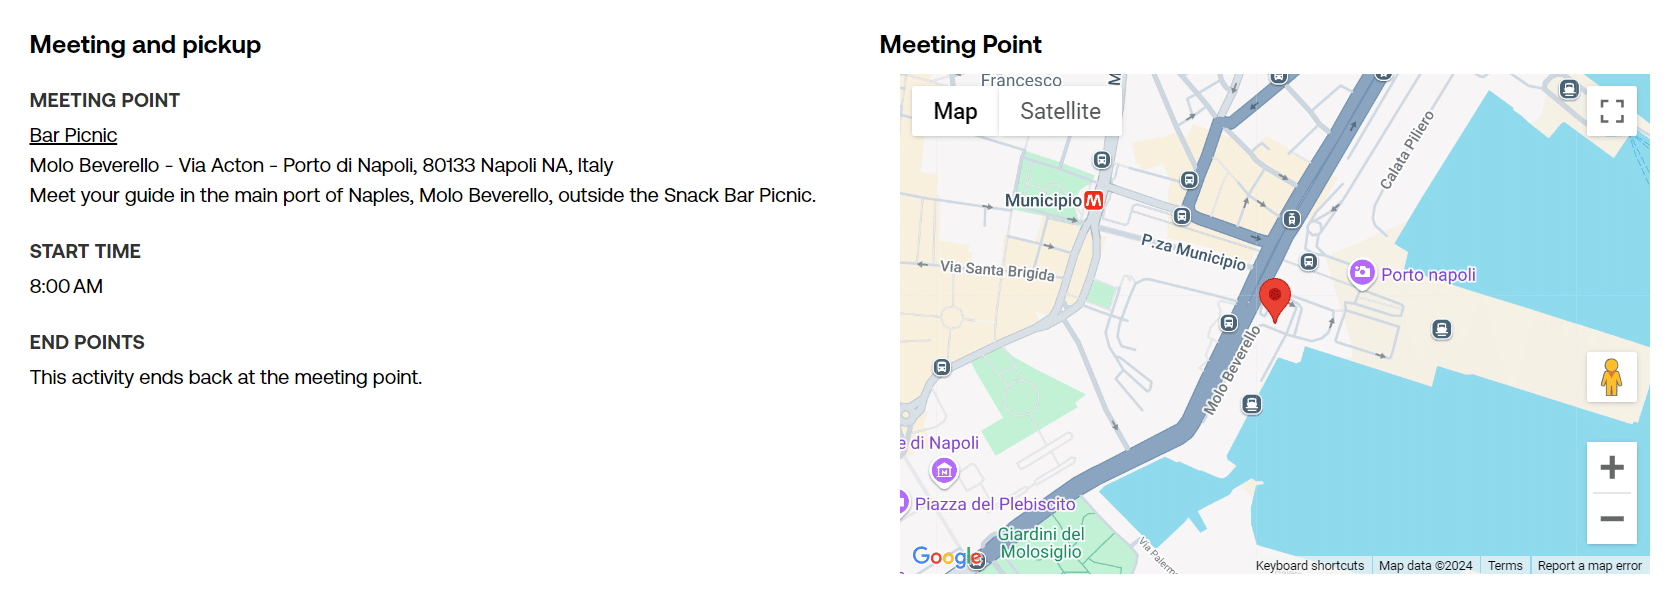Screen dimensions: 1672x597
Task: Click the bus stop icon near Molo Beverello
Action: coord(1229,323)
